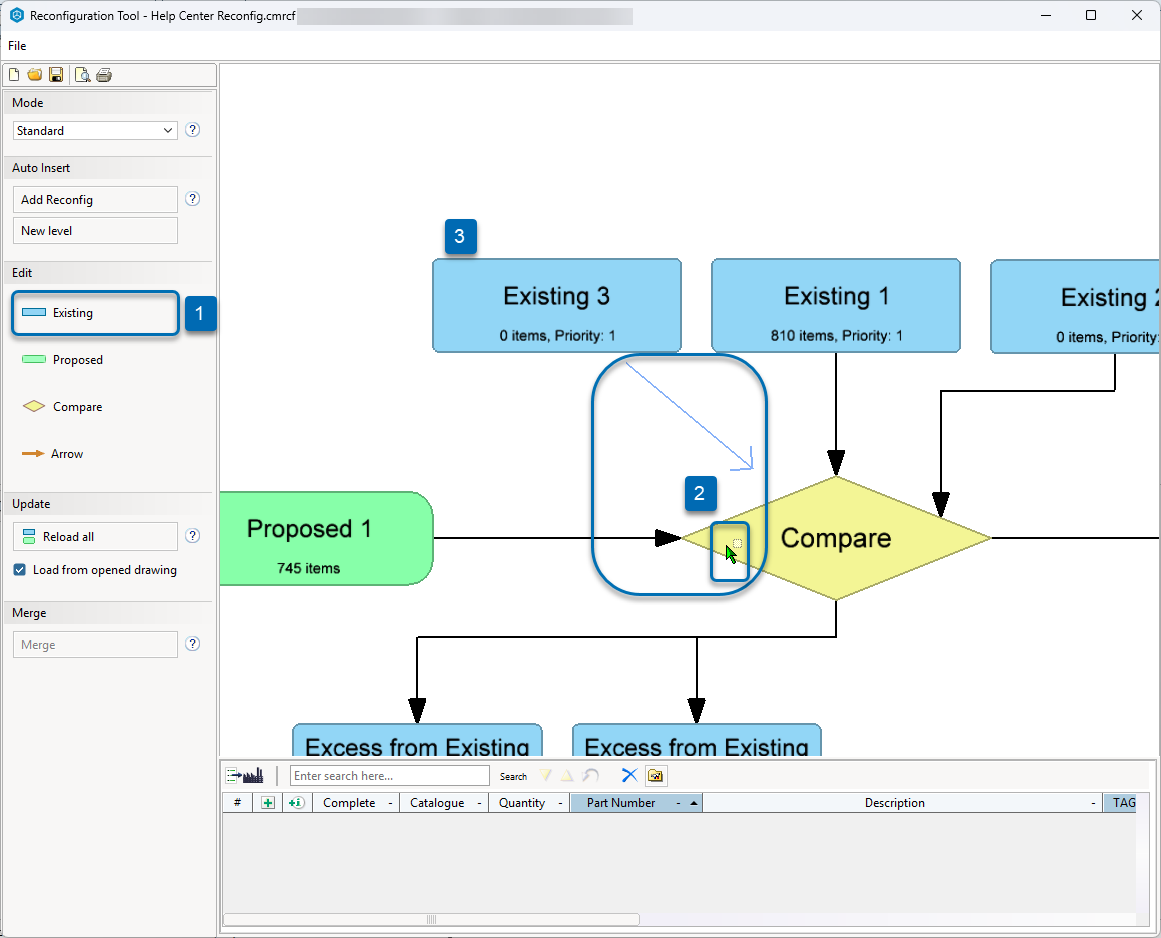Save with the floppy disk icon
This screenshot has height=938, width=1161.
56,75
